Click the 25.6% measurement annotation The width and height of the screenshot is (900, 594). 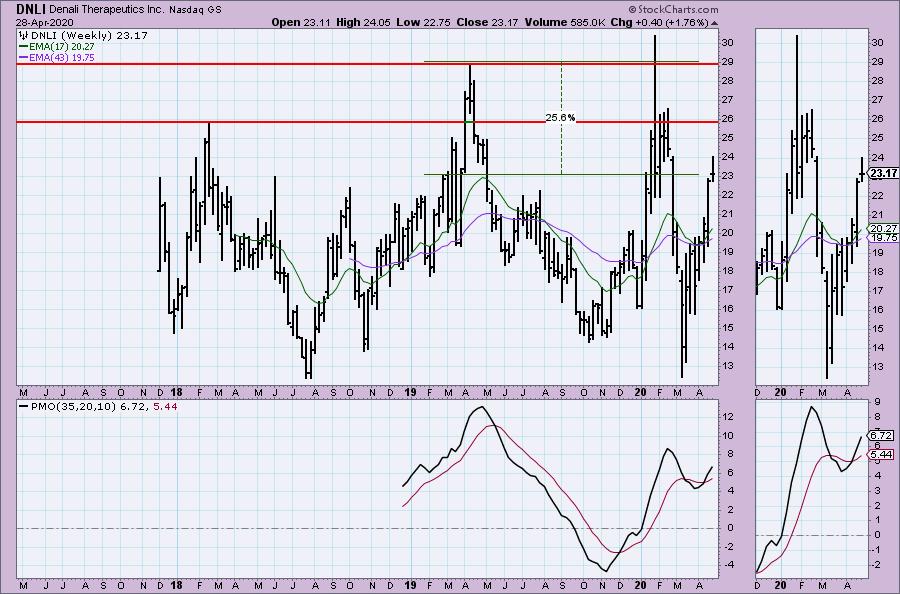point(560,118)
